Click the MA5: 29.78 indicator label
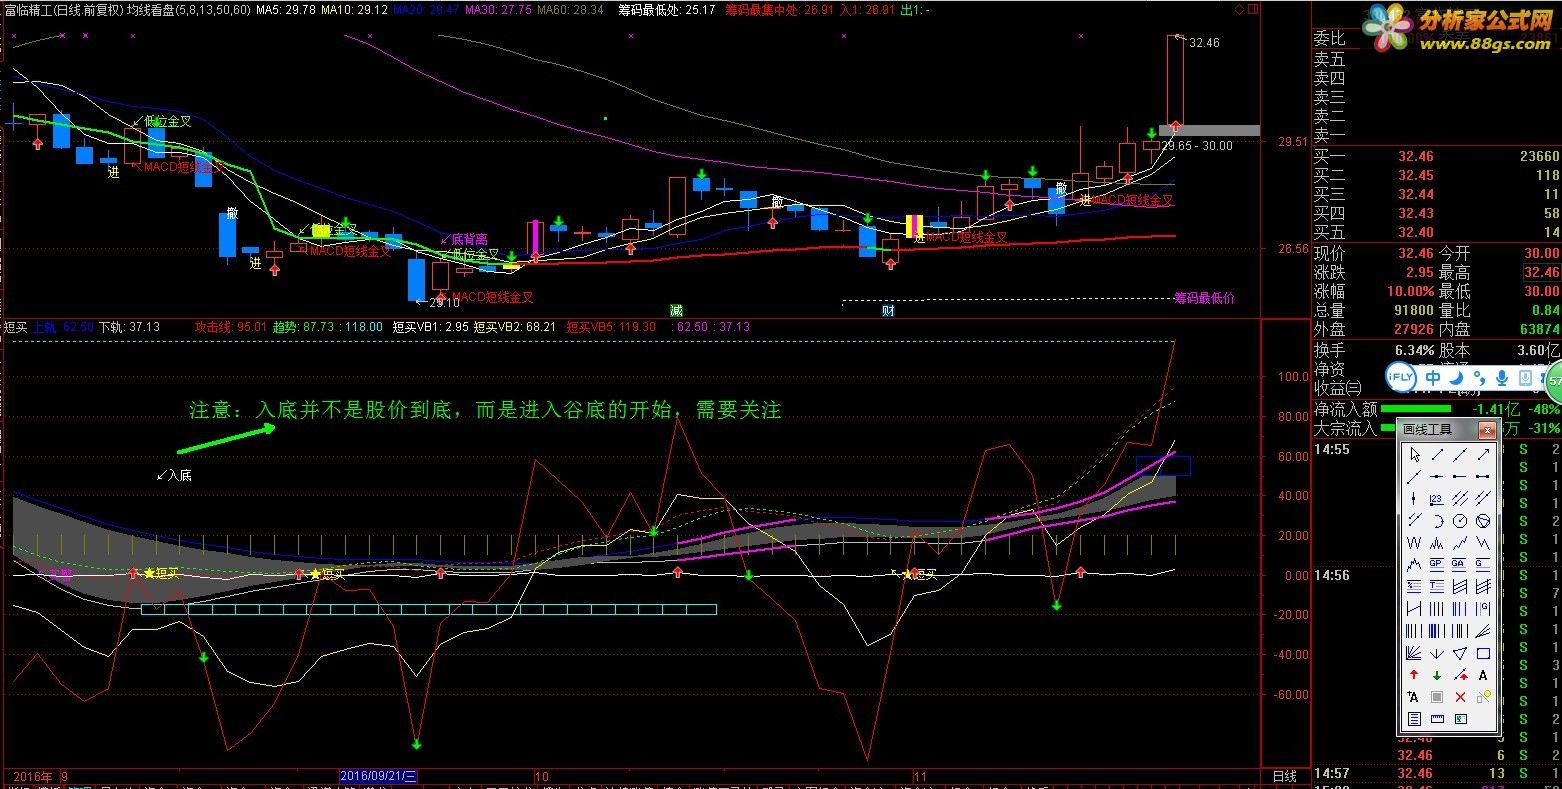This screenshot has height=789, width=1562. (x=286, y=10)
